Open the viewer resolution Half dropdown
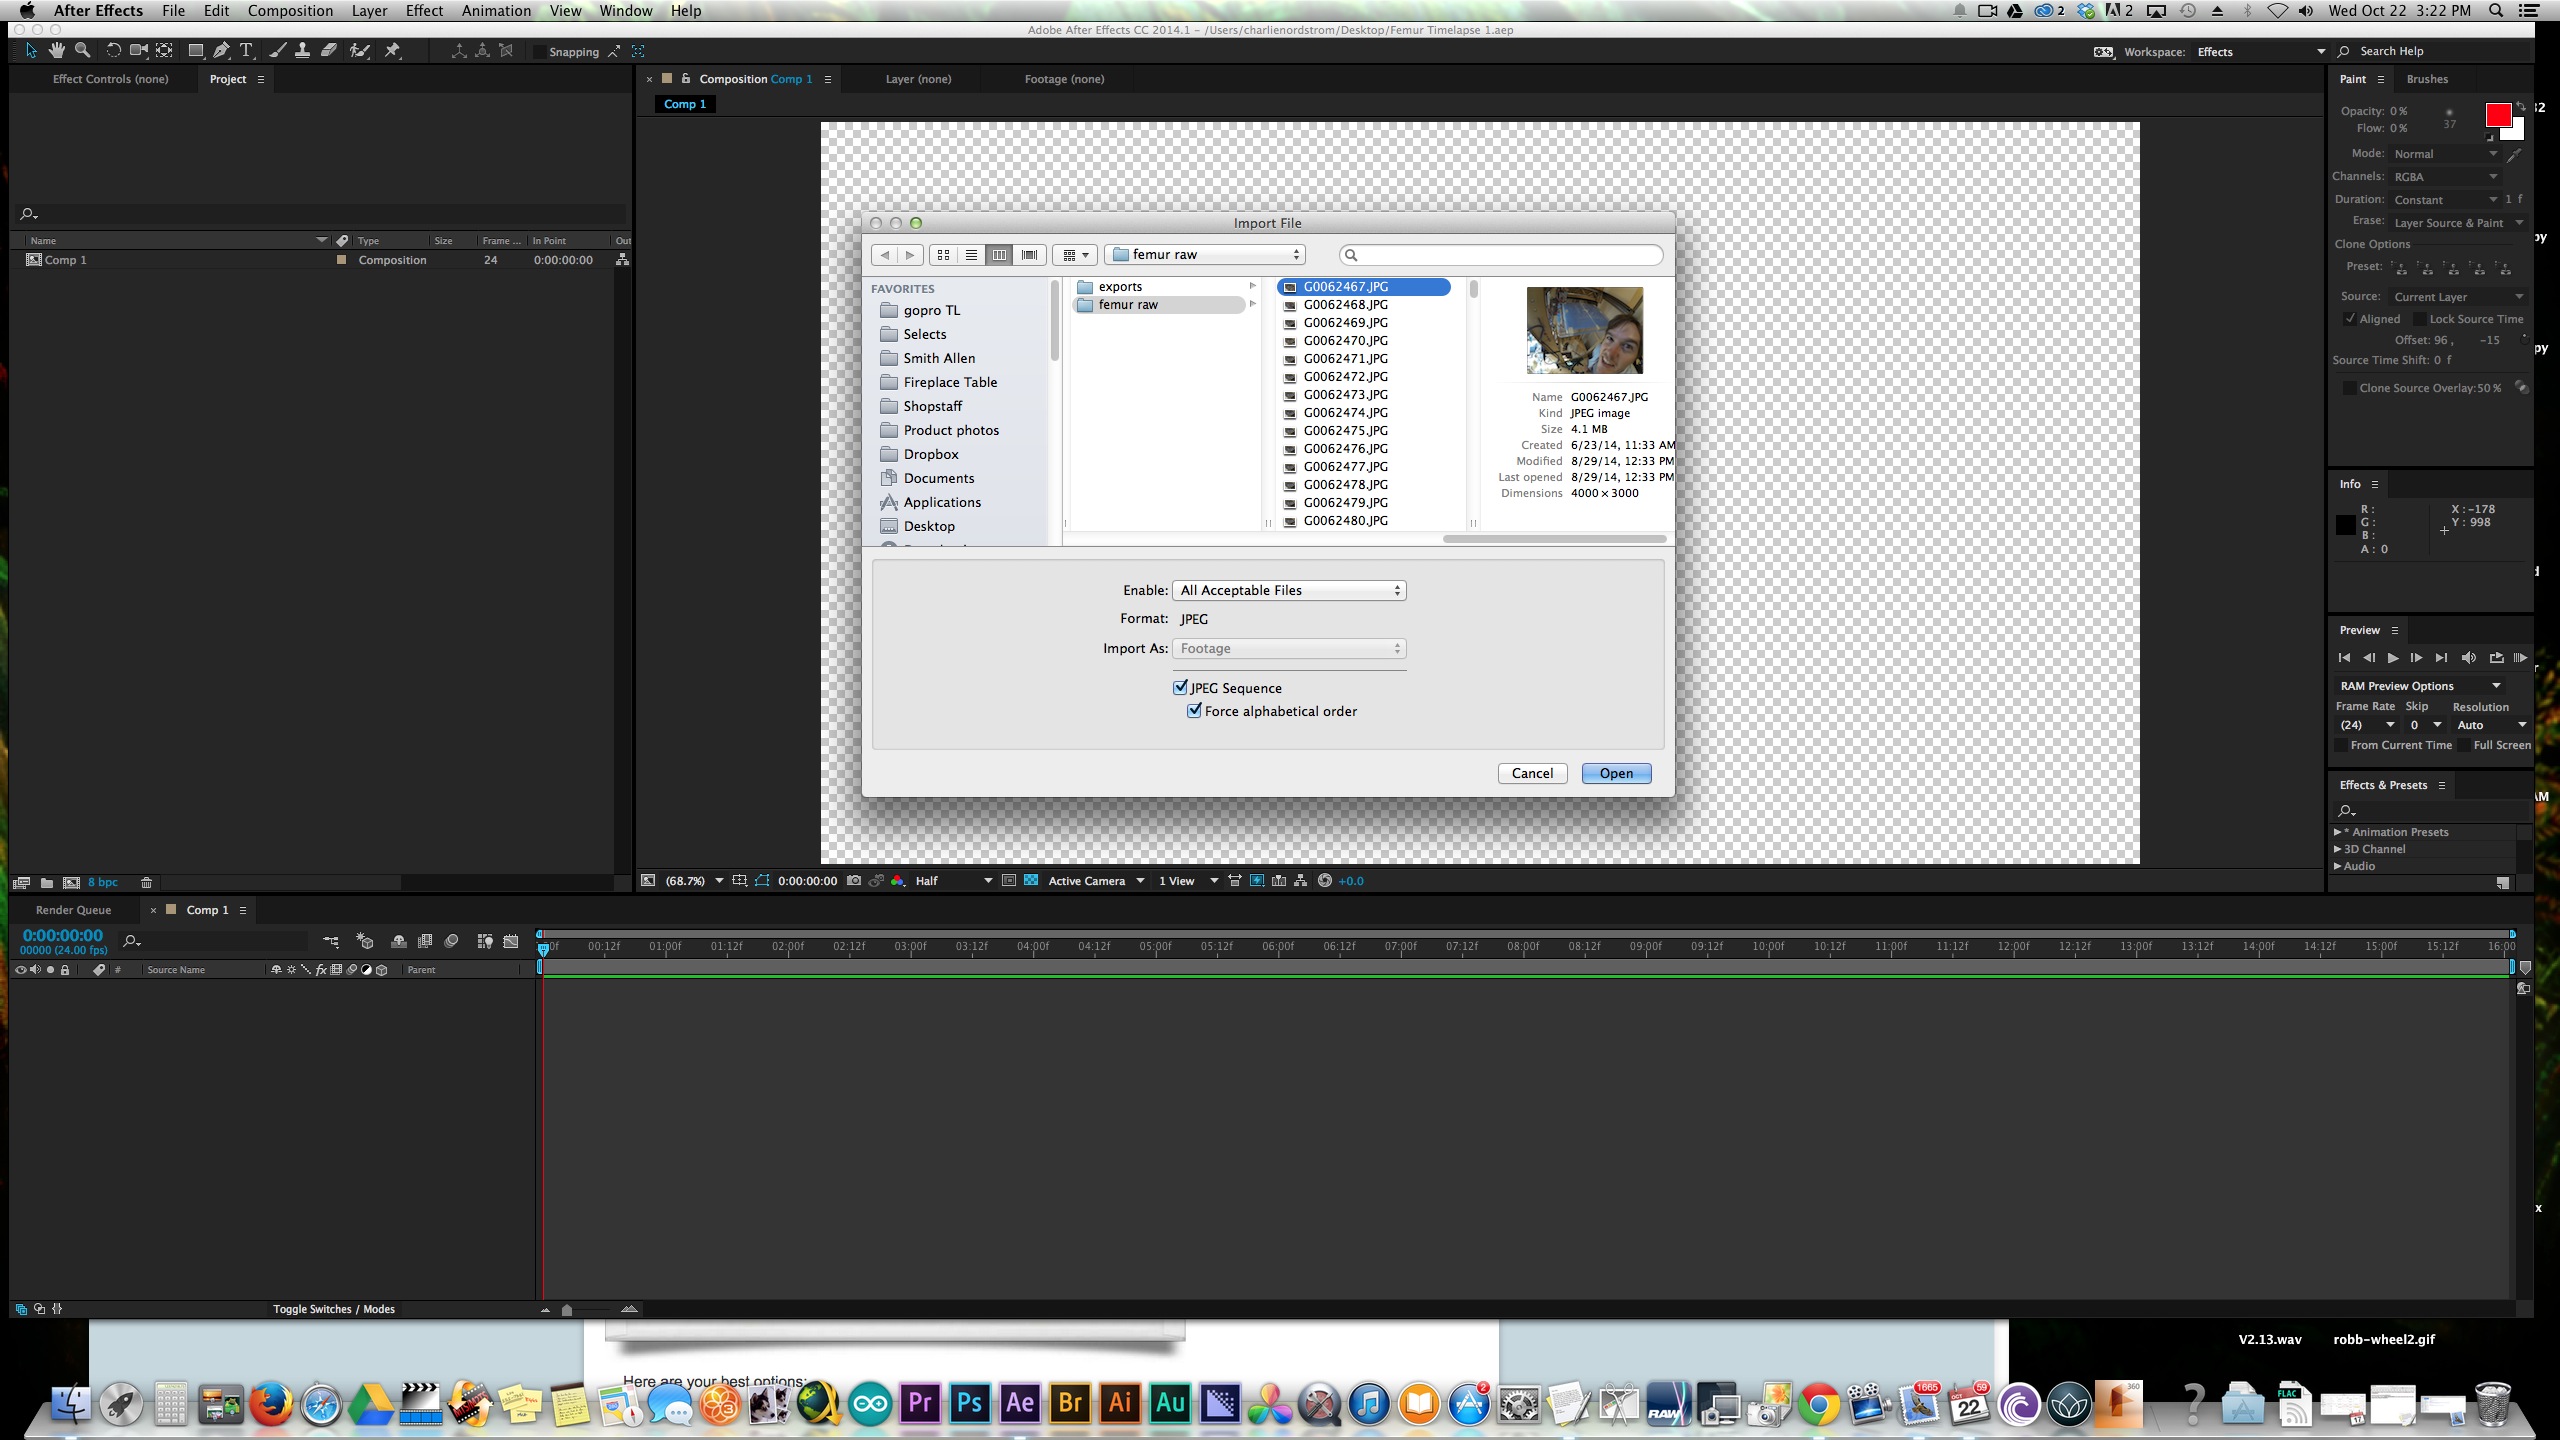Image resolution: width=2560 pixels, height=1440 pixels. pyautogui.click(x=954, y=881)
